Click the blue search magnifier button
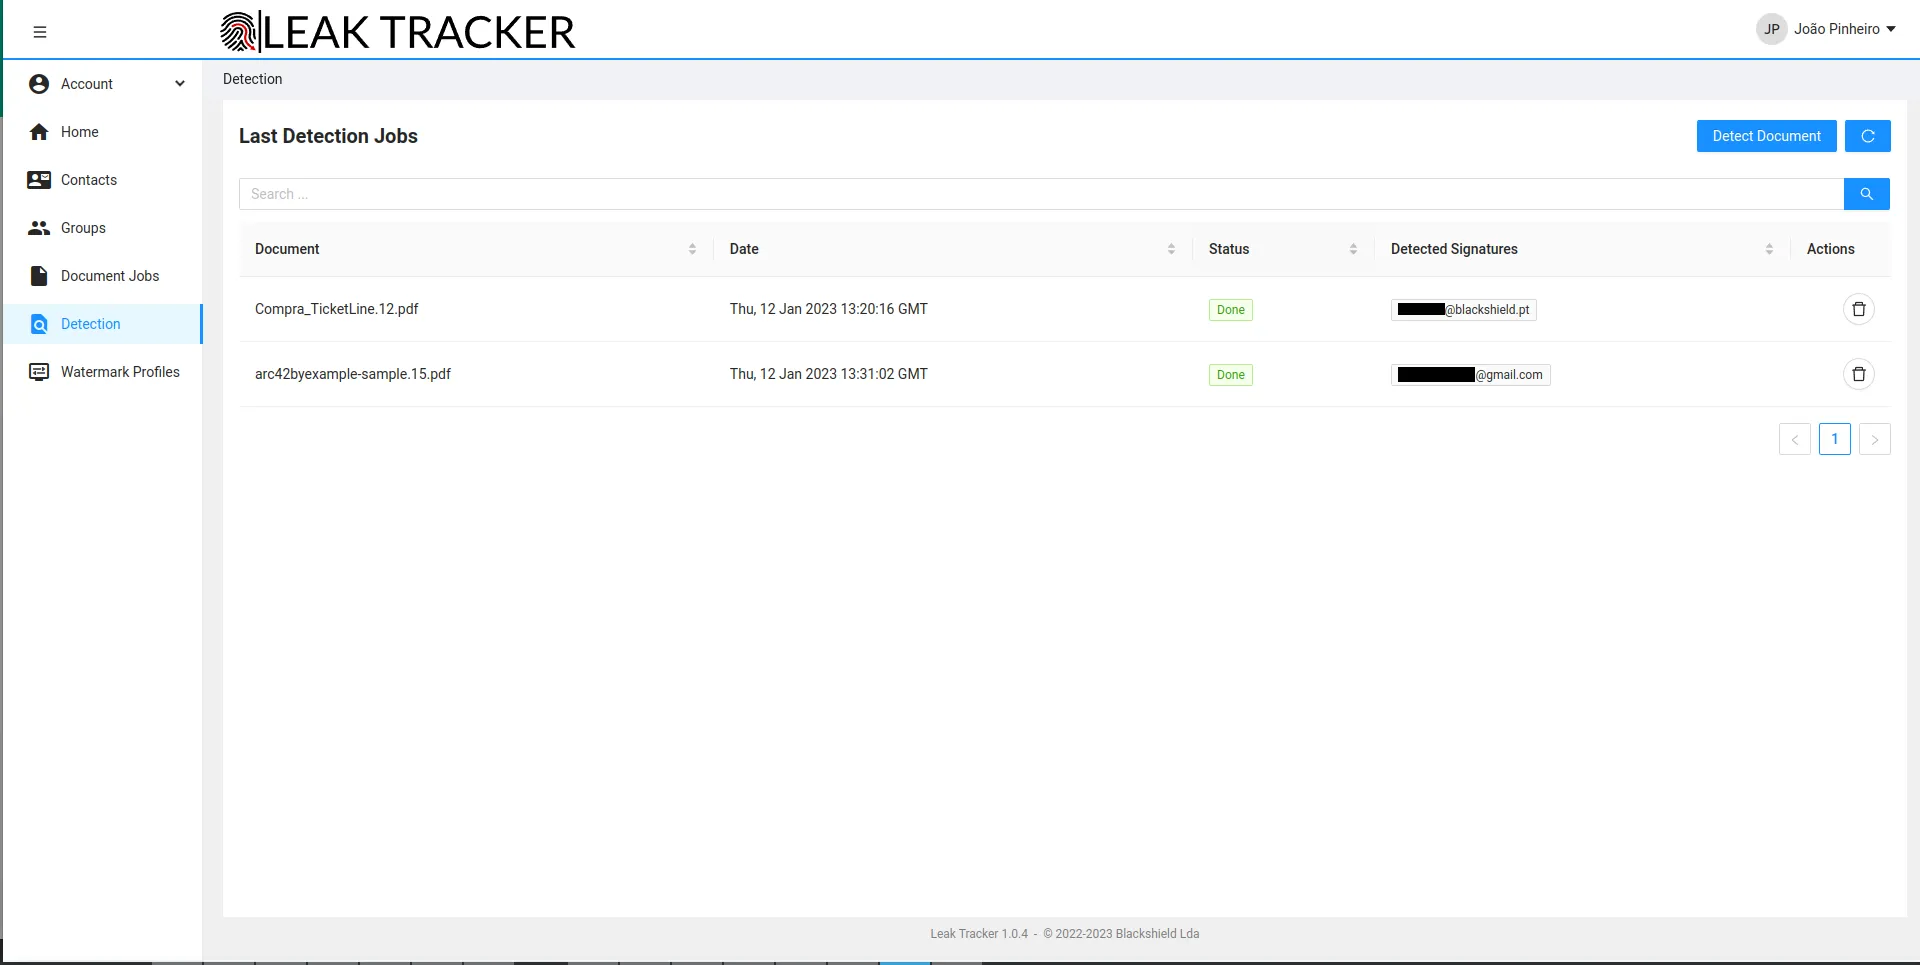 click(1866, 194)
